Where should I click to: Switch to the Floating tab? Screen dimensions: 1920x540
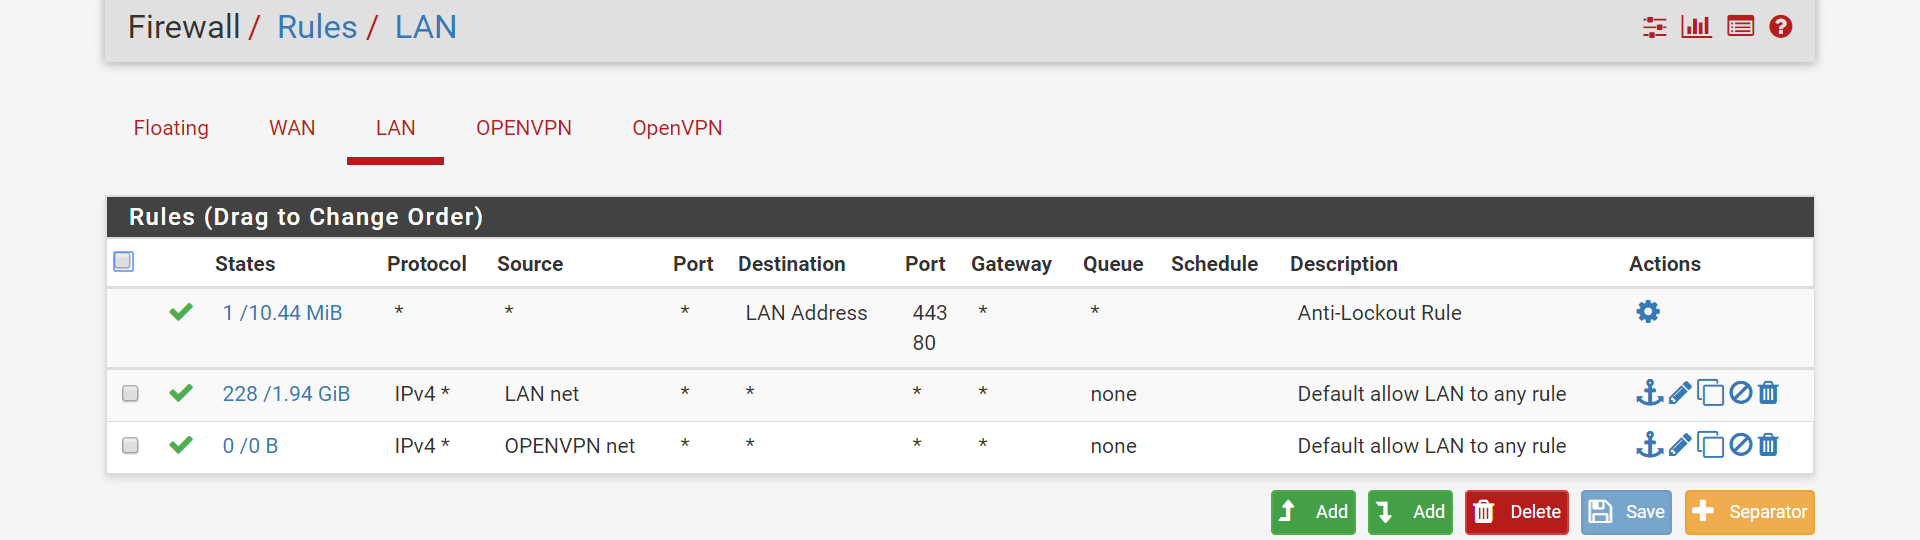click(x=171, y=128)
